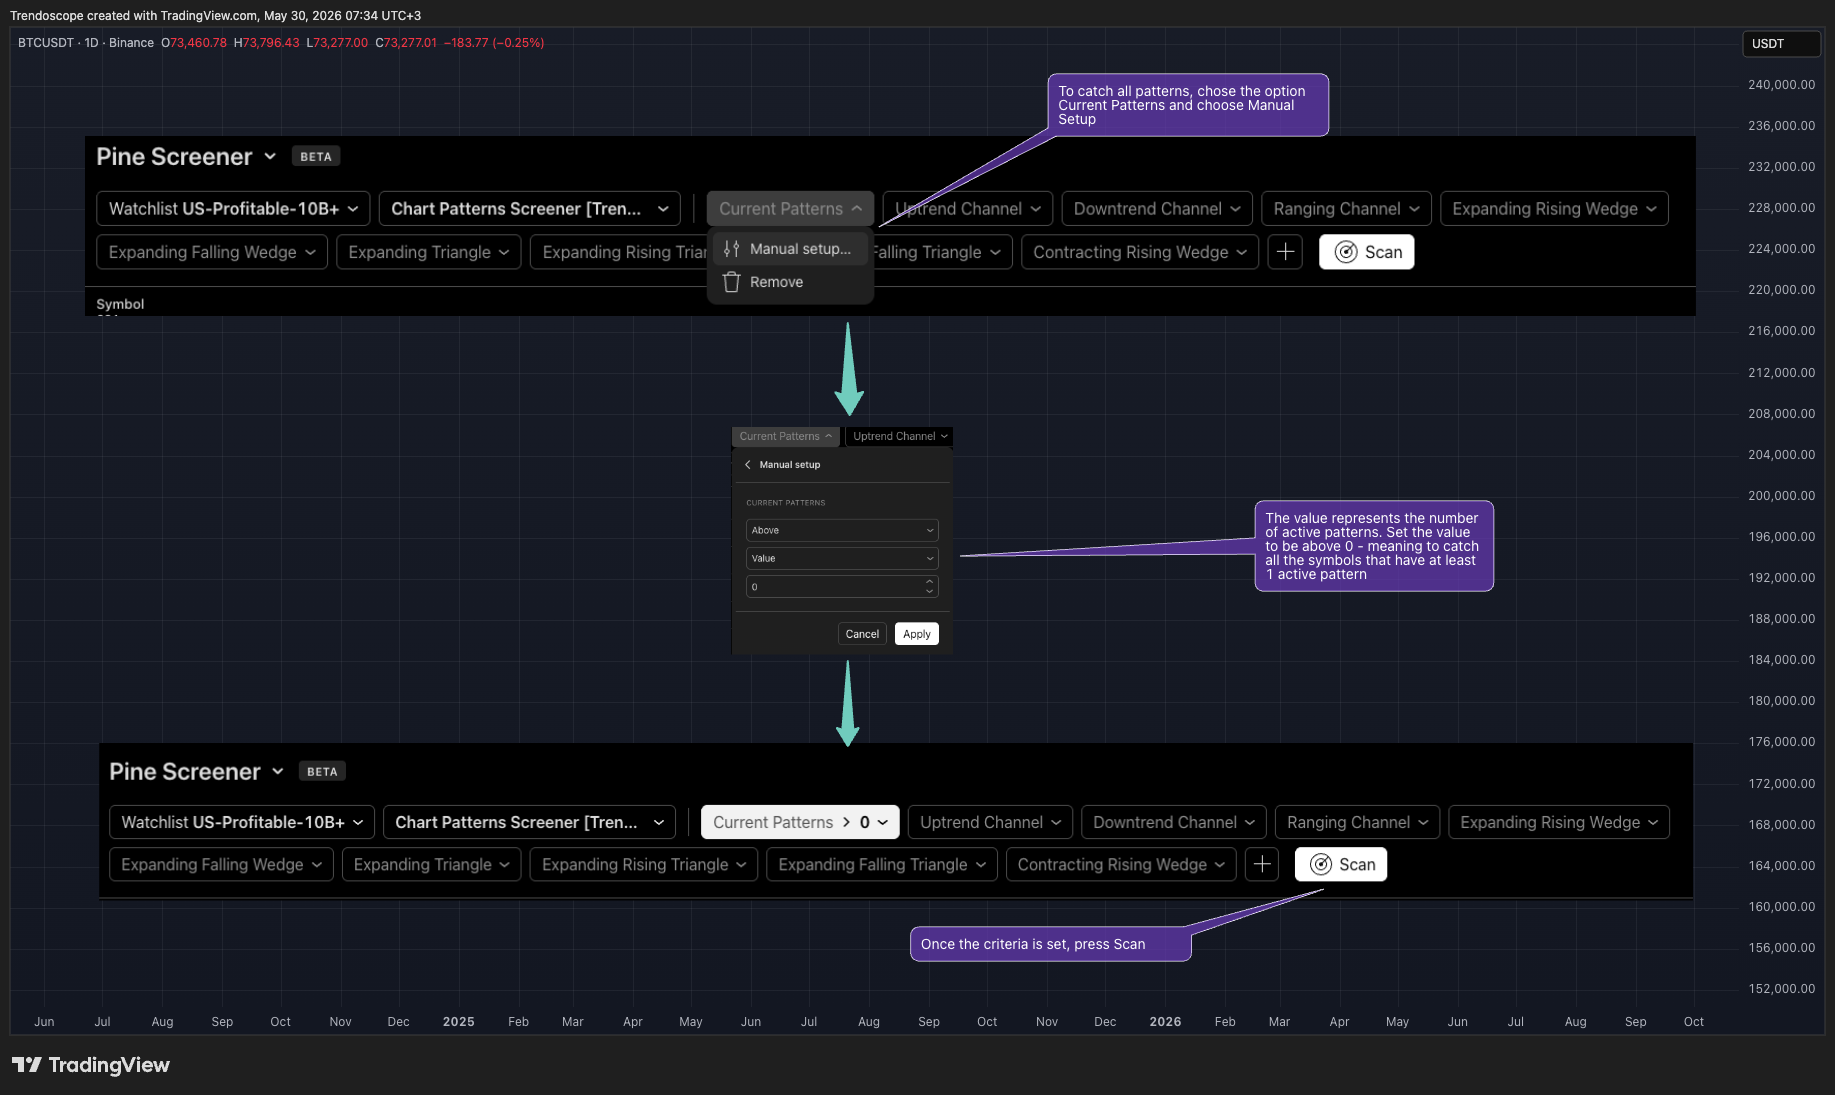Click the radar icon in Scan button above Symbol

click(x=1346, y=252)
